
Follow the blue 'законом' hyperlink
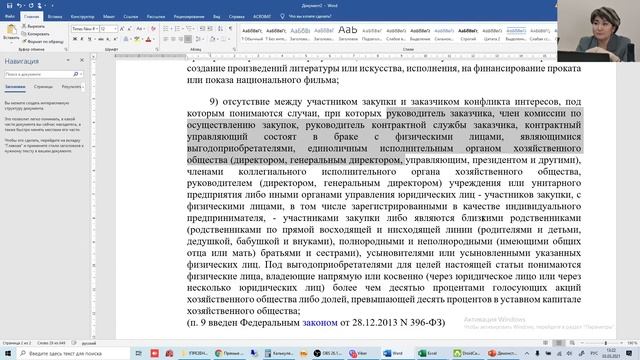(320, 322)
